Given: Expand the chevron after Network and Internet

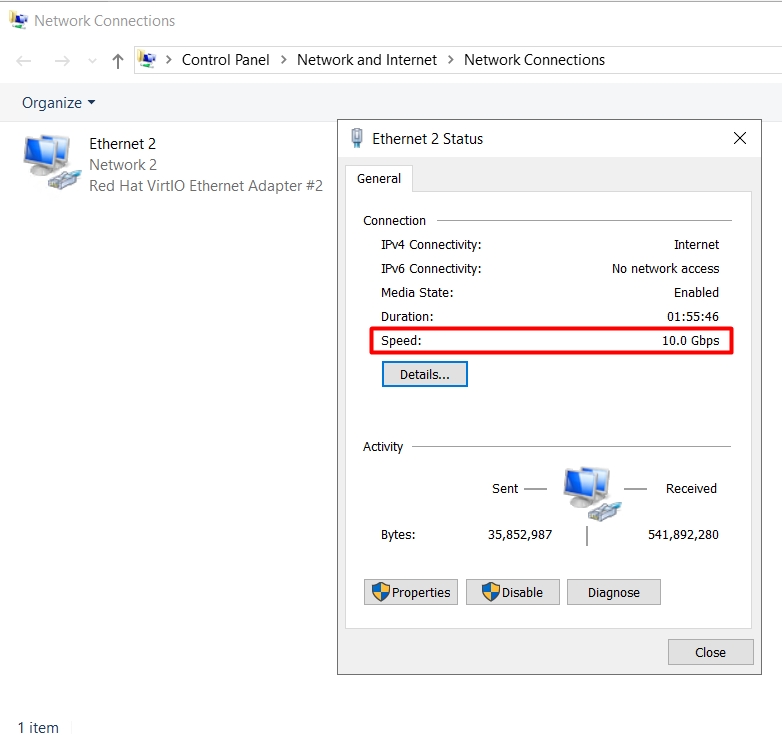Looking at the screenshot, I should coord(451,60).
